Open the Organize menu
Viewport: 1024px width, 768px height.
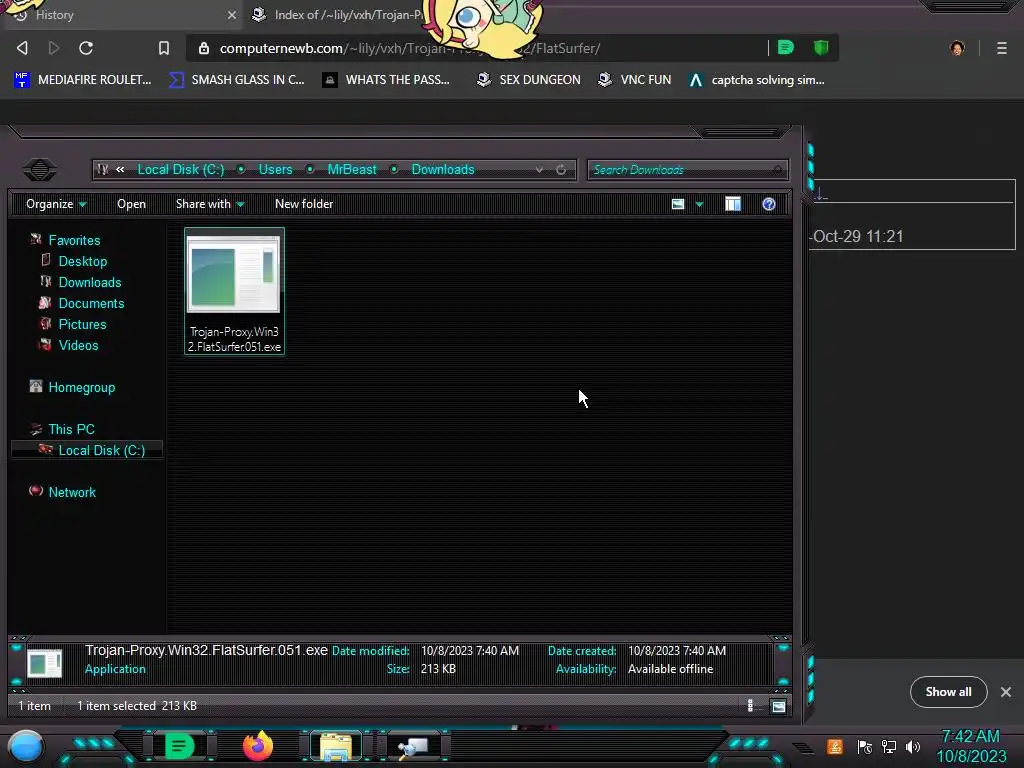[56, 204]
